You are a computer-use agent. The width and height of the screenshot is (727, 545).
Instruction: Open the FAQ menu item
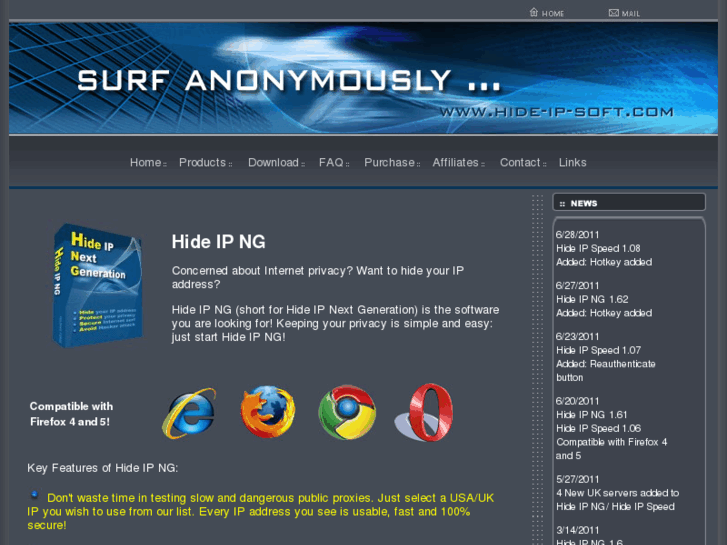(331, 163)
